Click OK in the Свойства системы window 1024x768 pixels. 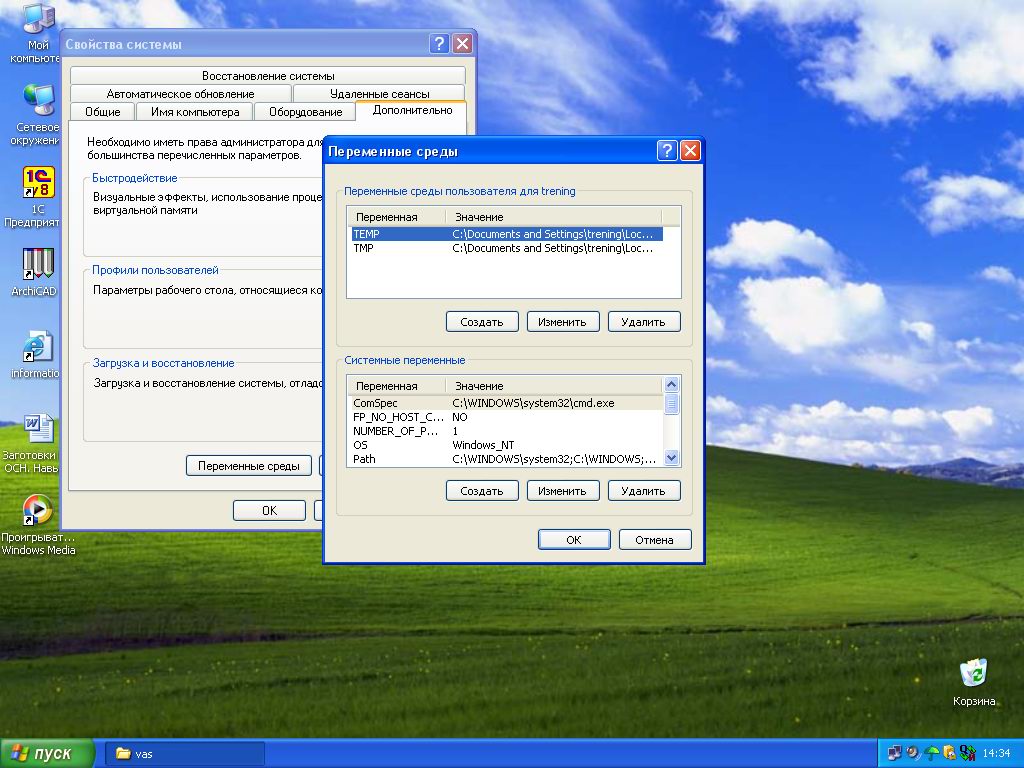click(x=269, y=510)
